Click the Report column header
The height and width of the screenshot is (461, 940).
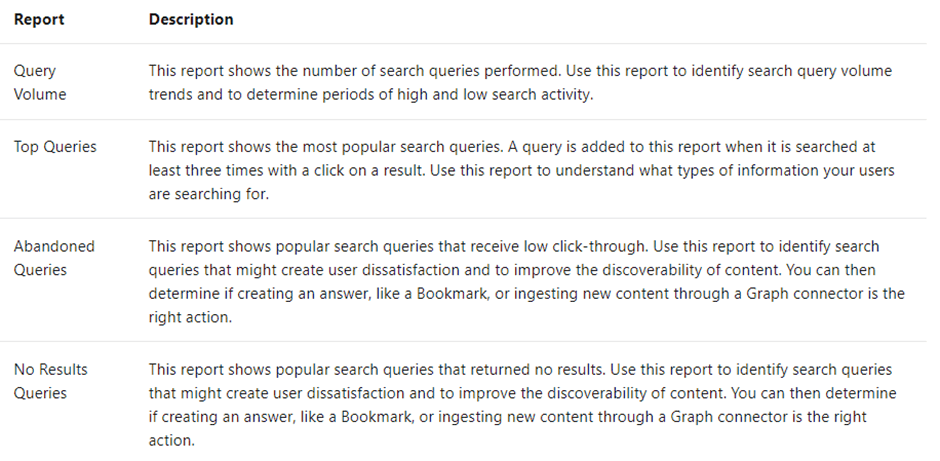tap(39, 19)
